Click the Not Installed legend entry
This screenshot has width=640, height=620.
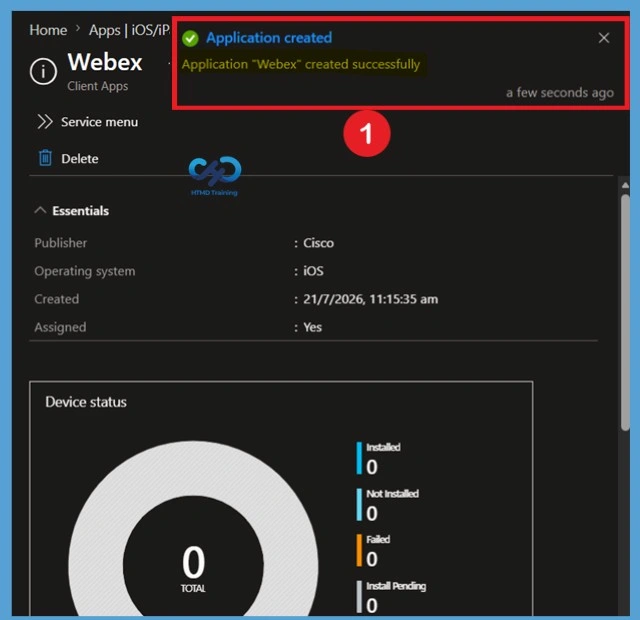click(387, 505)
